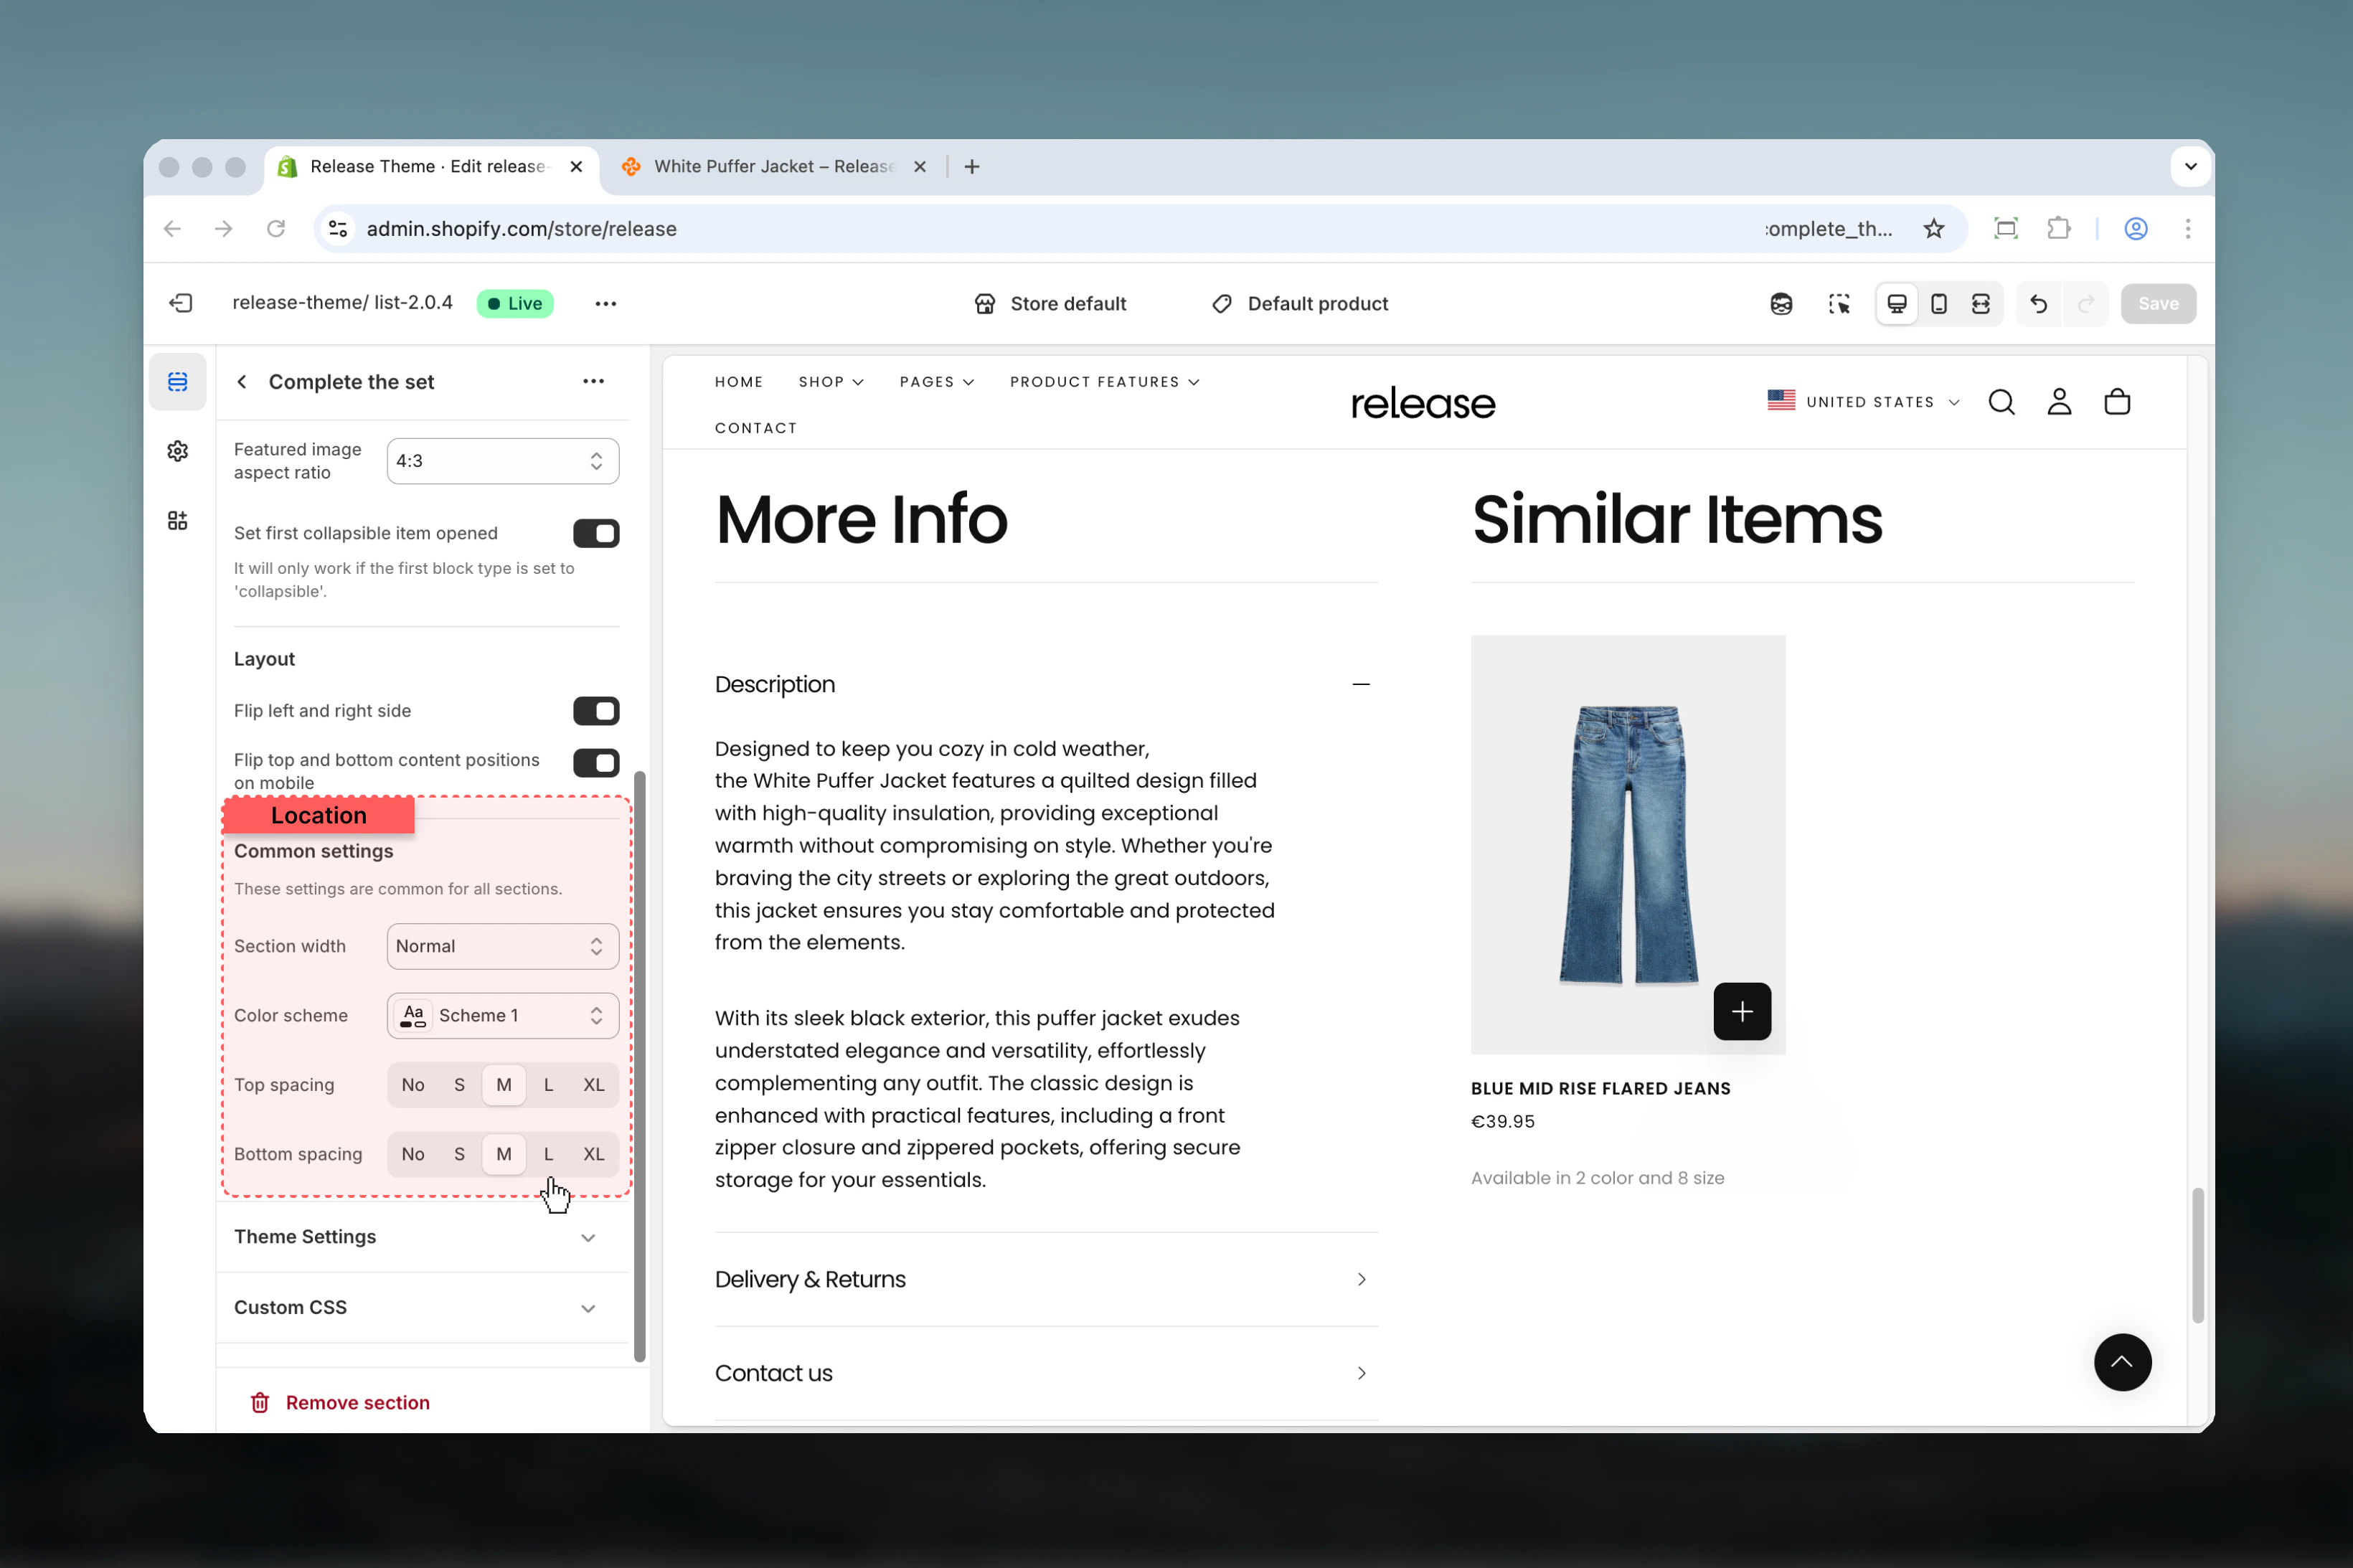Open Section width dropdown
Screen dimensions: 2353x1568
[503, 946]
